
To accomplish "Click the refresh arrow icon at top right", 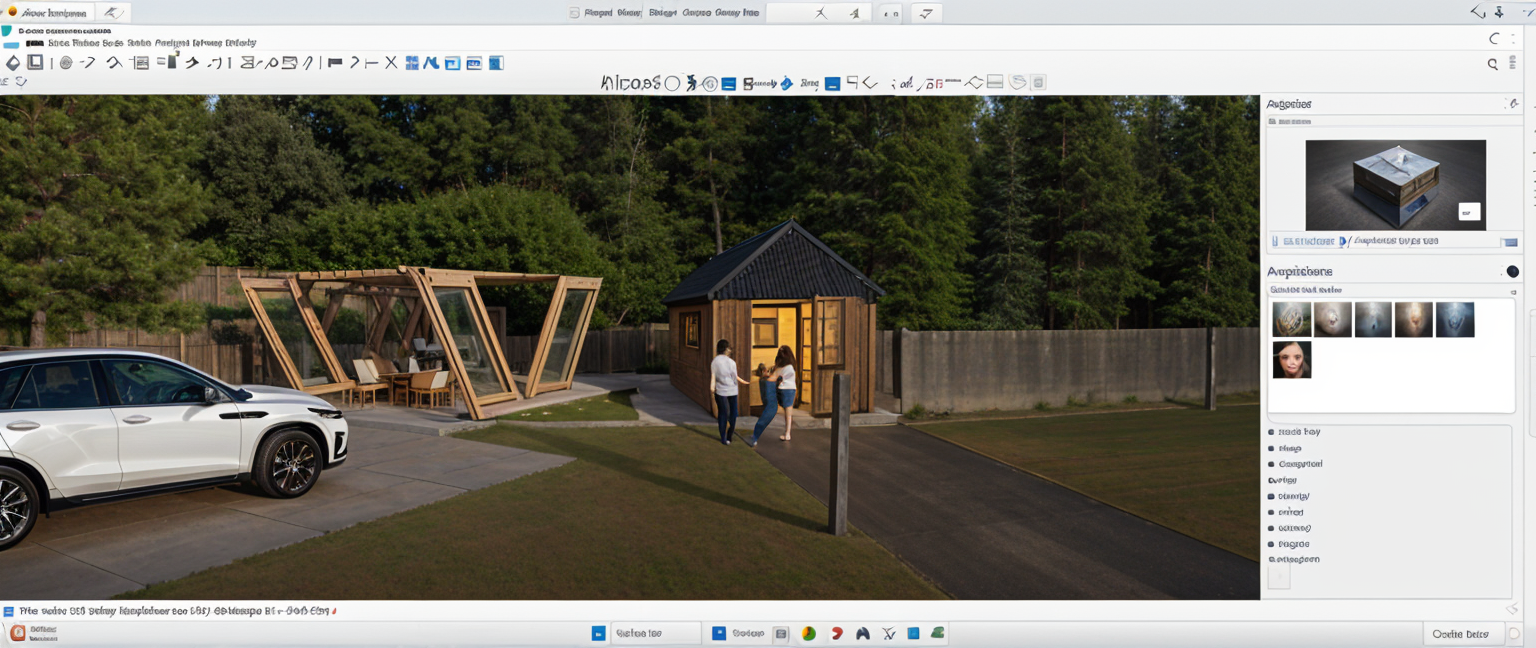I will tap(1494, 39).
